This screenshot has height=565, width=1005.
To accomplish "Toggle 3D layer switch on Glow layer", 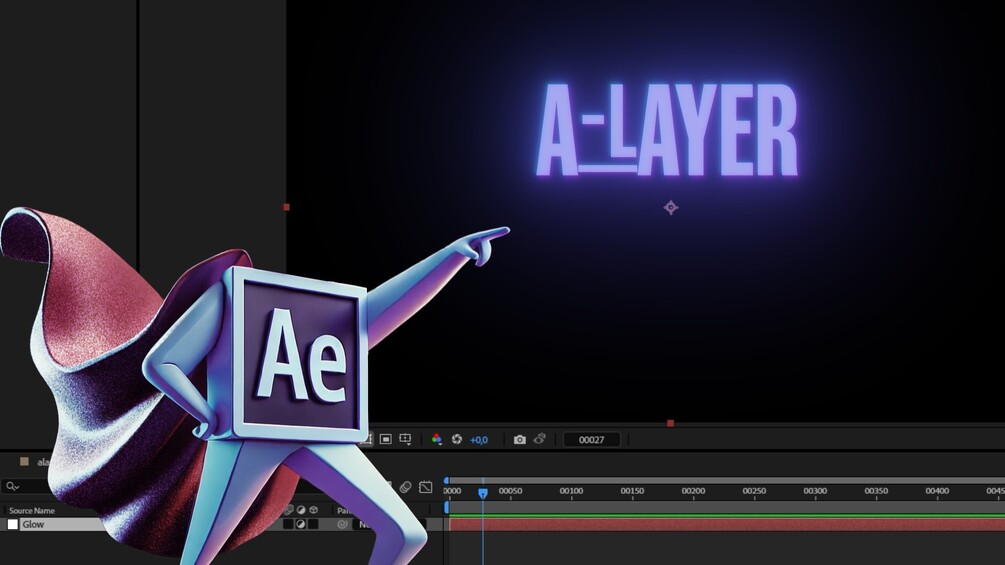I will 313,524.
